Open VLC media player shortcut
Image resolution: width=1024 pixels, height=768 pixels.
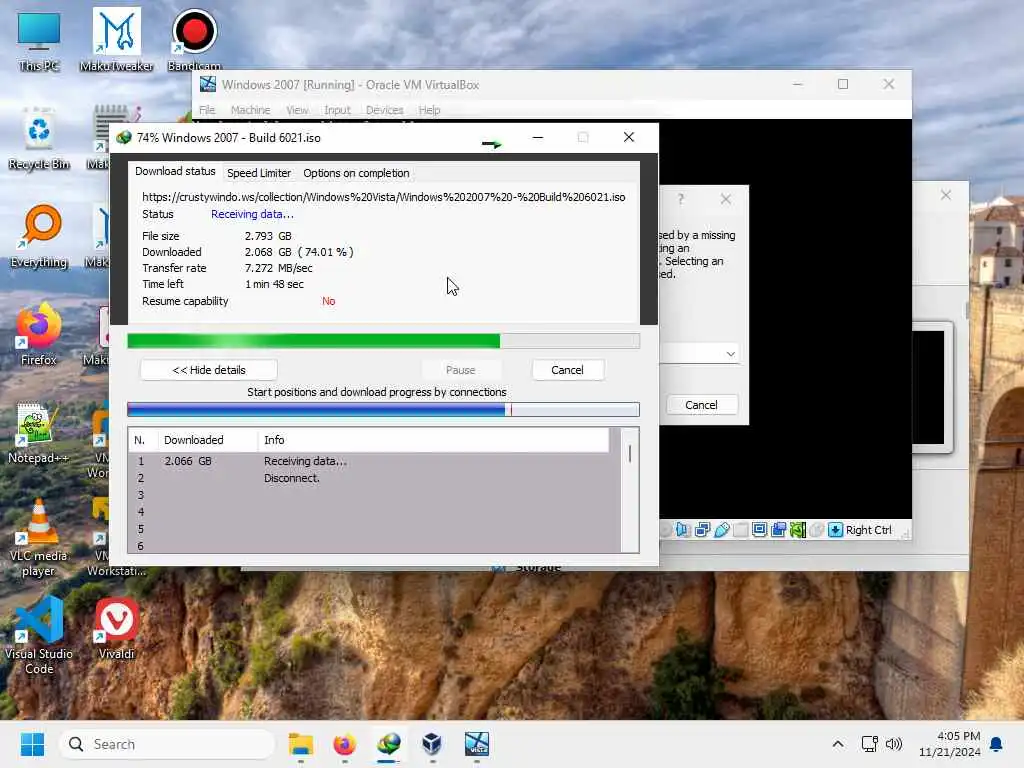(39, 537)
